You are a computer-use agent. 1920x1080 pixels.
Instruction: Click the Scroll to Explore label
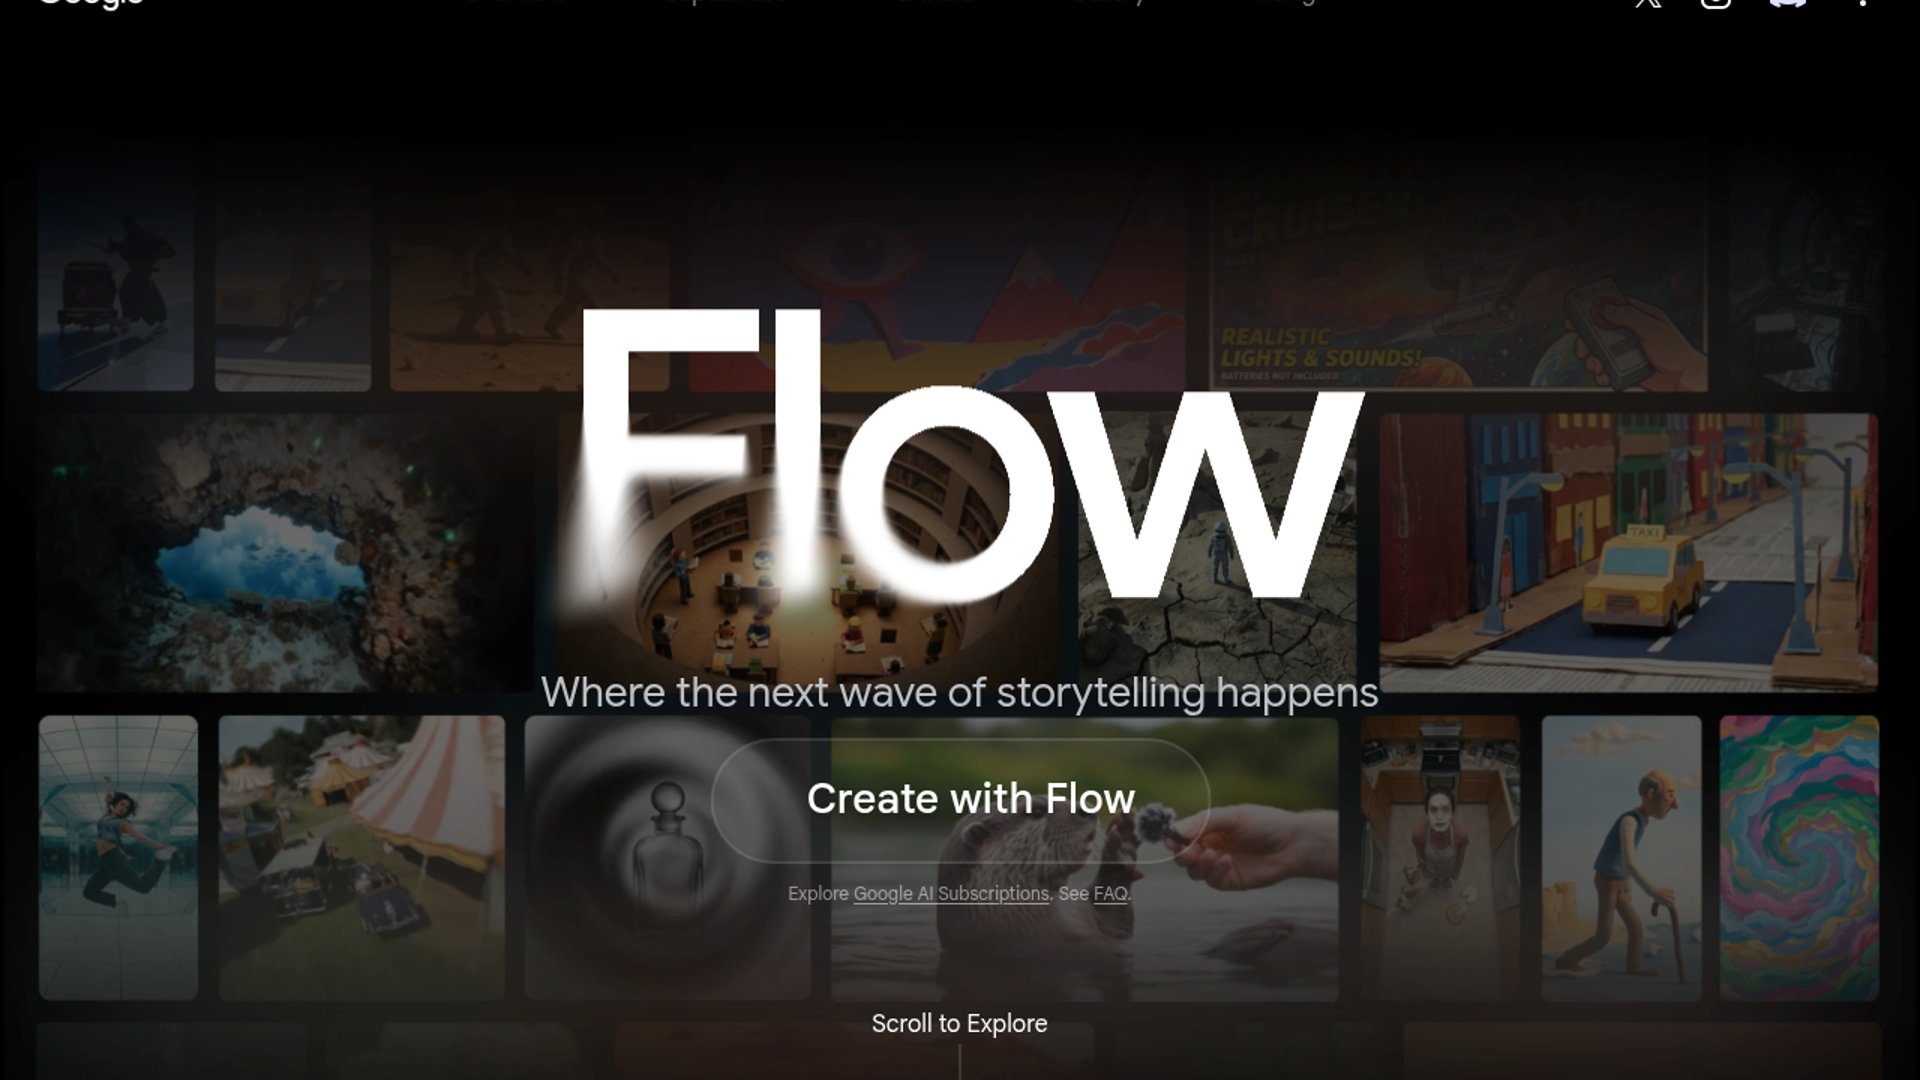tap(959, 1024)
